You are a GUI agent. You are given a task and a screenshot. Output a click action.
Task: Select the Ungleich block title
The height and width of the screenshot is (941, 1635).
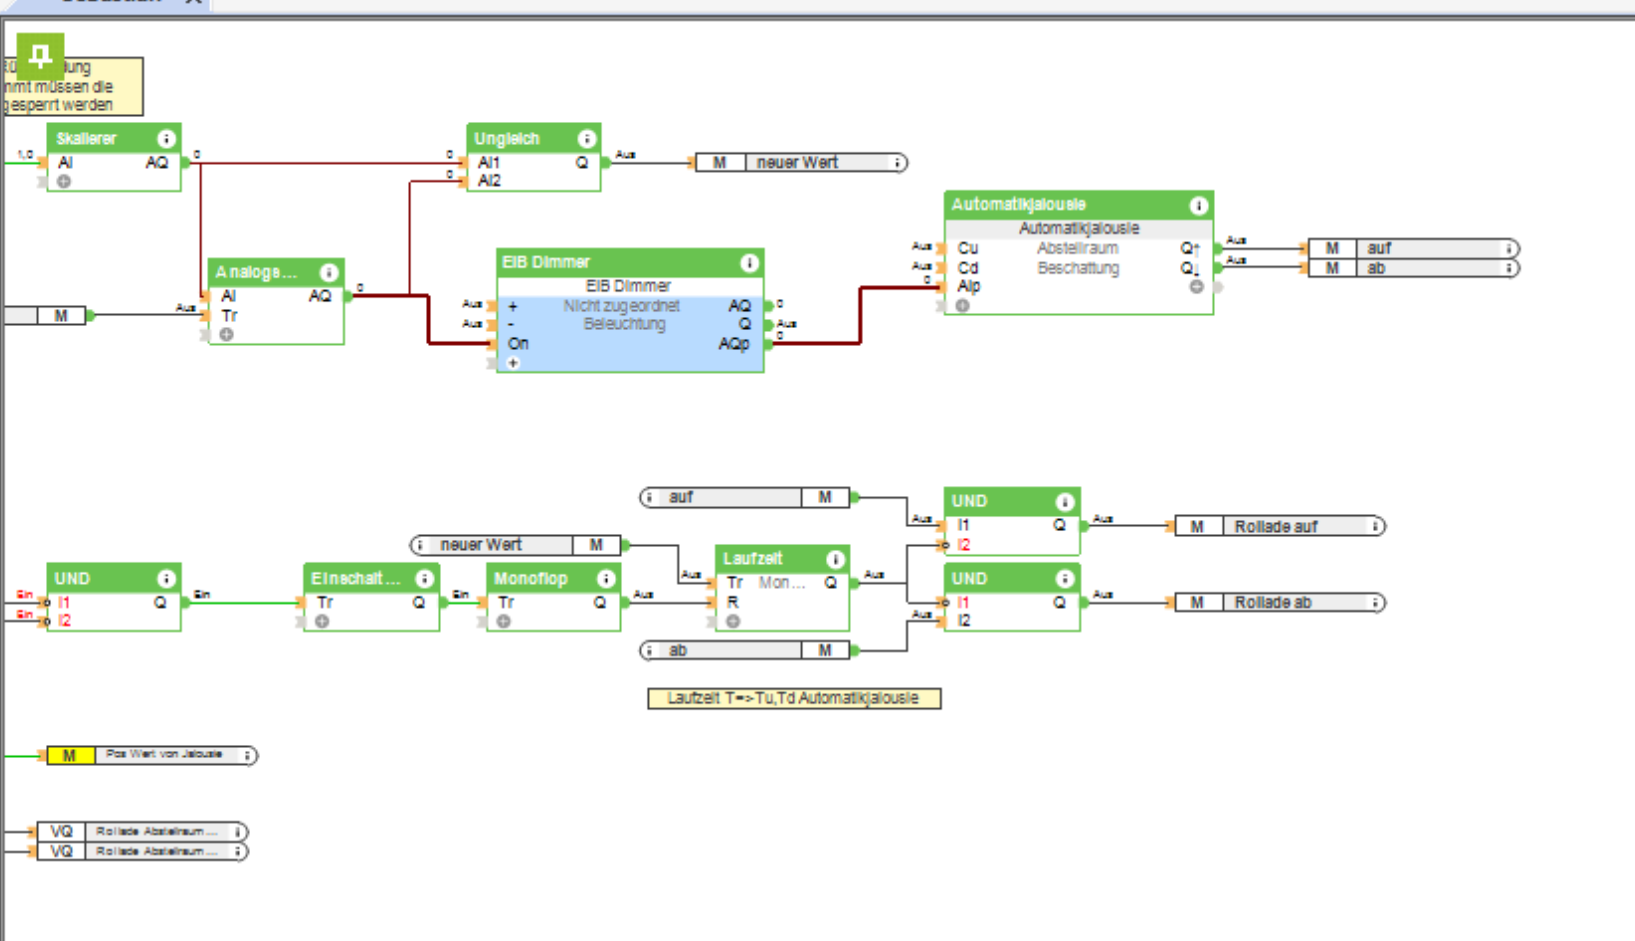point(507,138)
